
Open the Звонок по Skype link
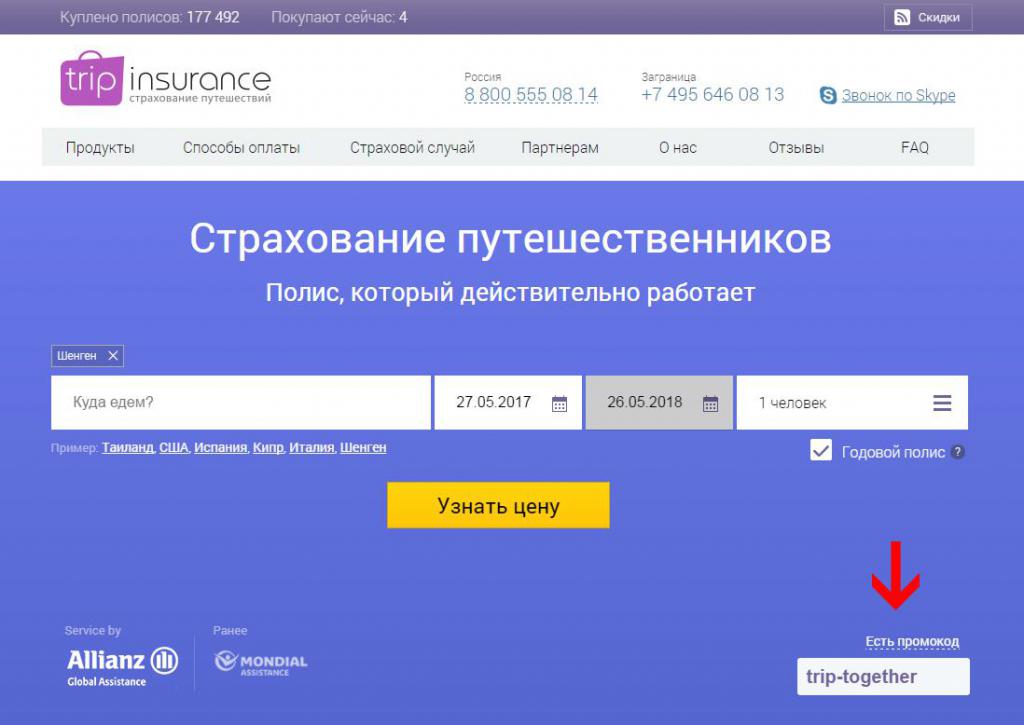tap(898, 95)
